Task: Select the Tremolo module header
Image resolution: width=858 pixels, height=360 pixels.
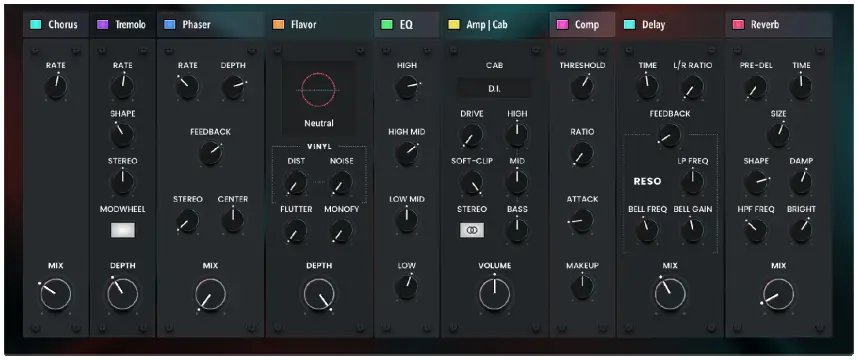Action: click(x=123, y=25)
